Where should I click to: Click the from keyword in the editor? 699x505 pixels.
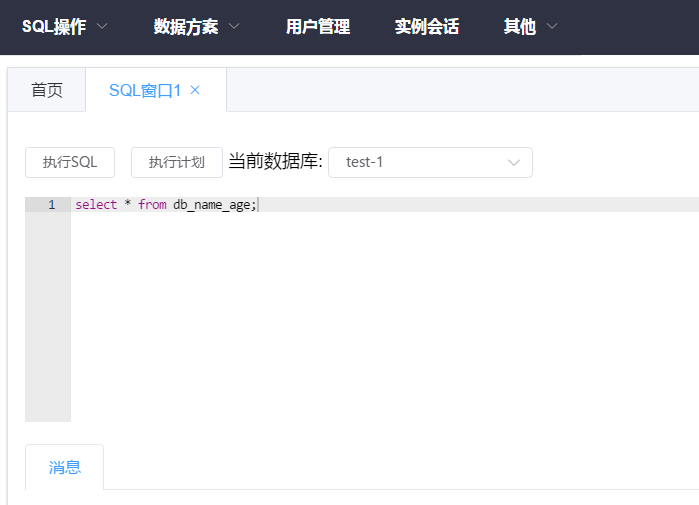pos(152,205)
